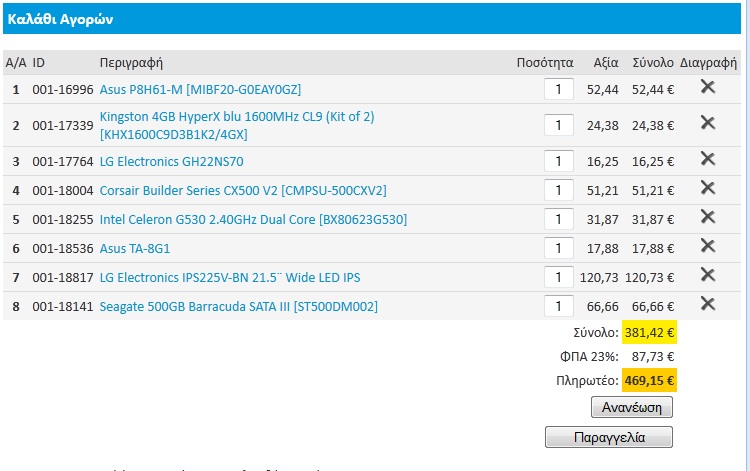Remove Corsair CX500 V2 item
Viewport: 750px width, 471px height.
708,188
